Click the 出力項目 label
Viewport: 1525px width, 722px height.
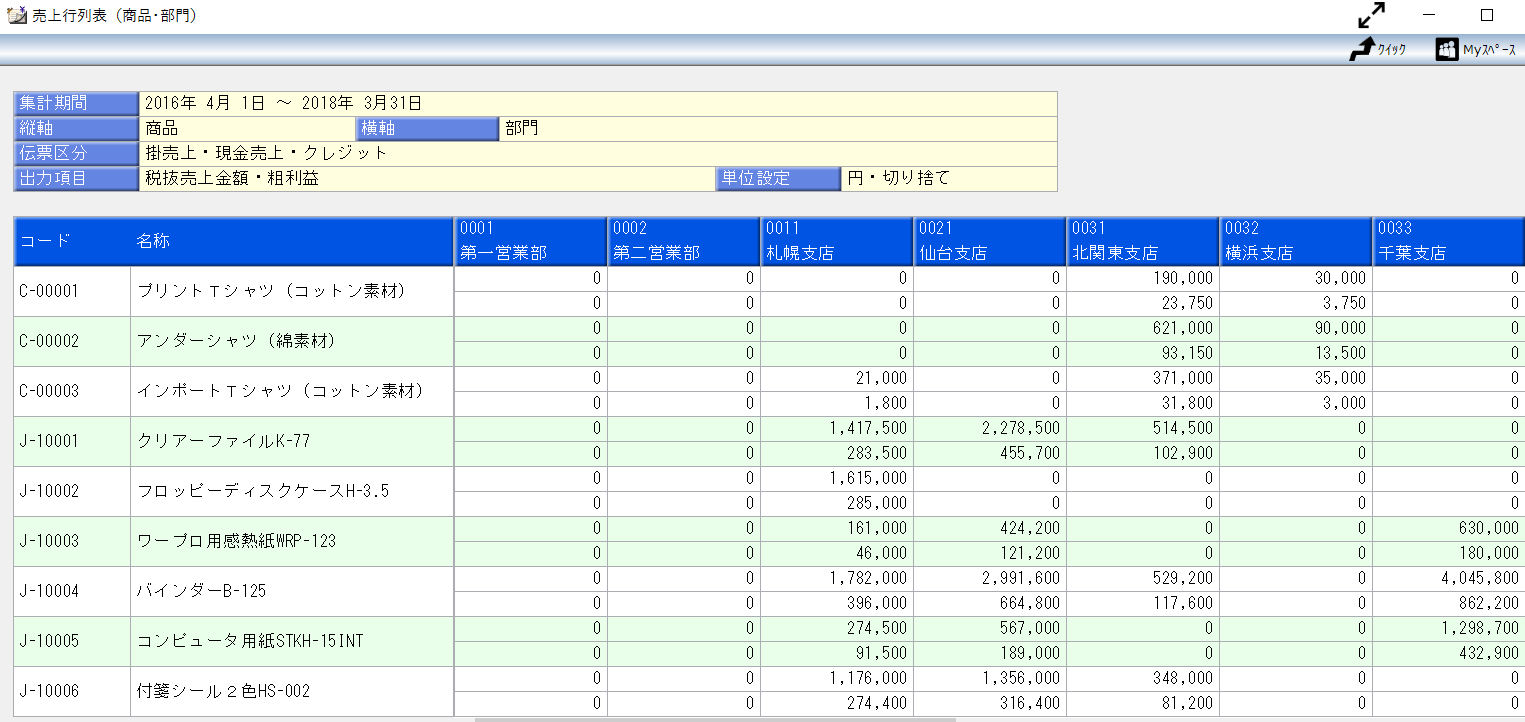click(76, 178)
